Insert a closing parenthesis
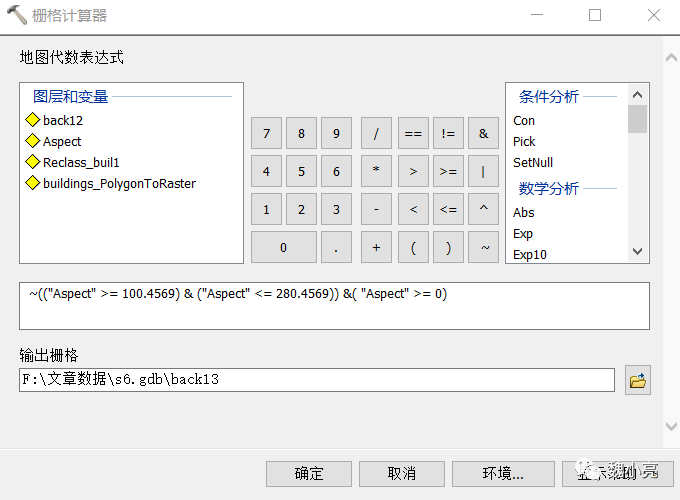The image size is (680, 500). click(x=448, y=247)
